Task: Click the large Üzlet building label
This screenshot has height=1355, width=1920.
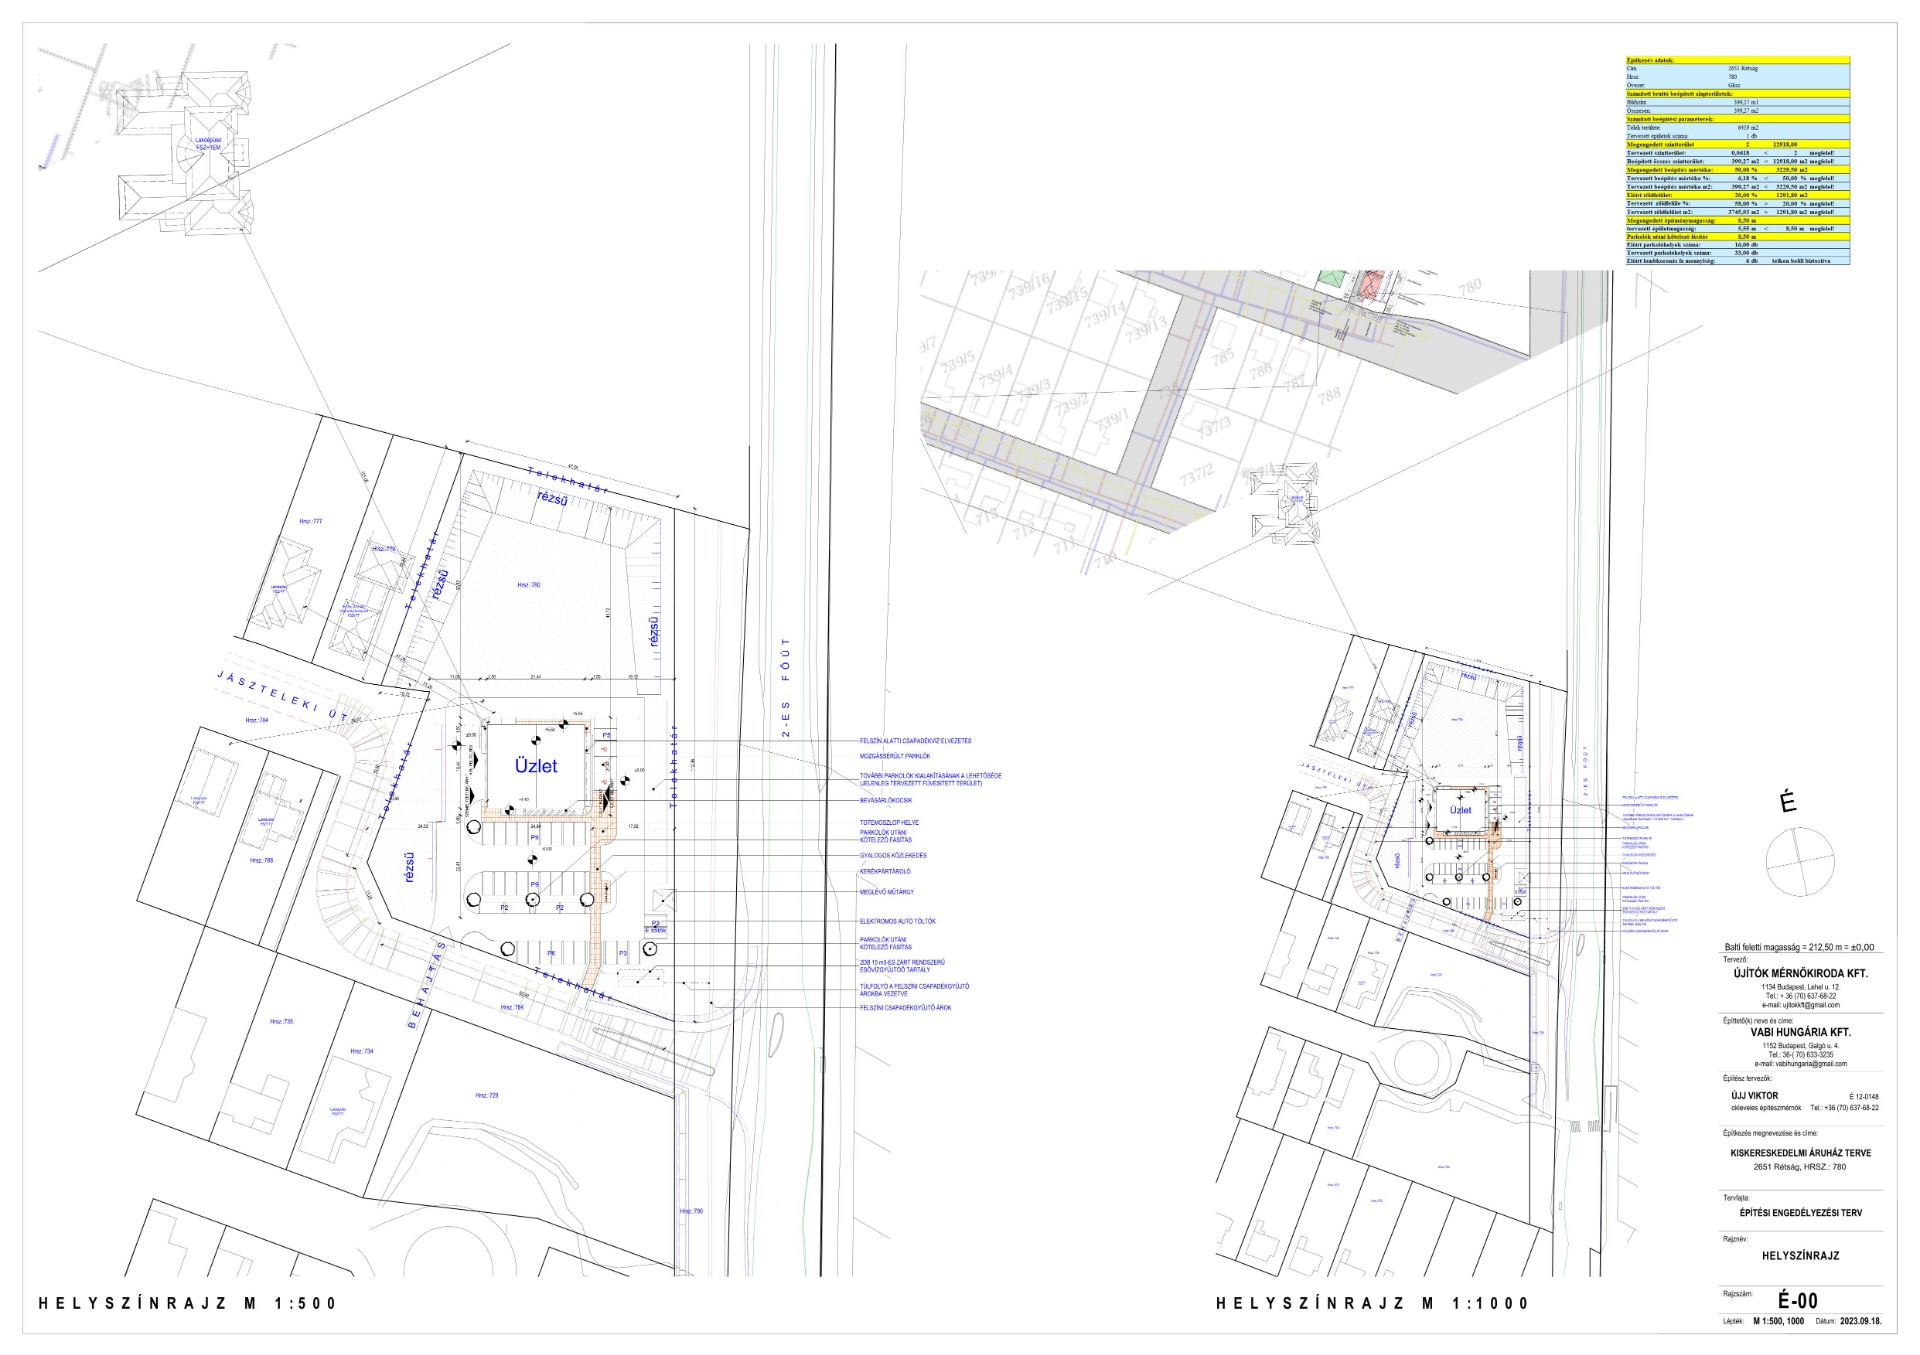Action: coord(536,766)
